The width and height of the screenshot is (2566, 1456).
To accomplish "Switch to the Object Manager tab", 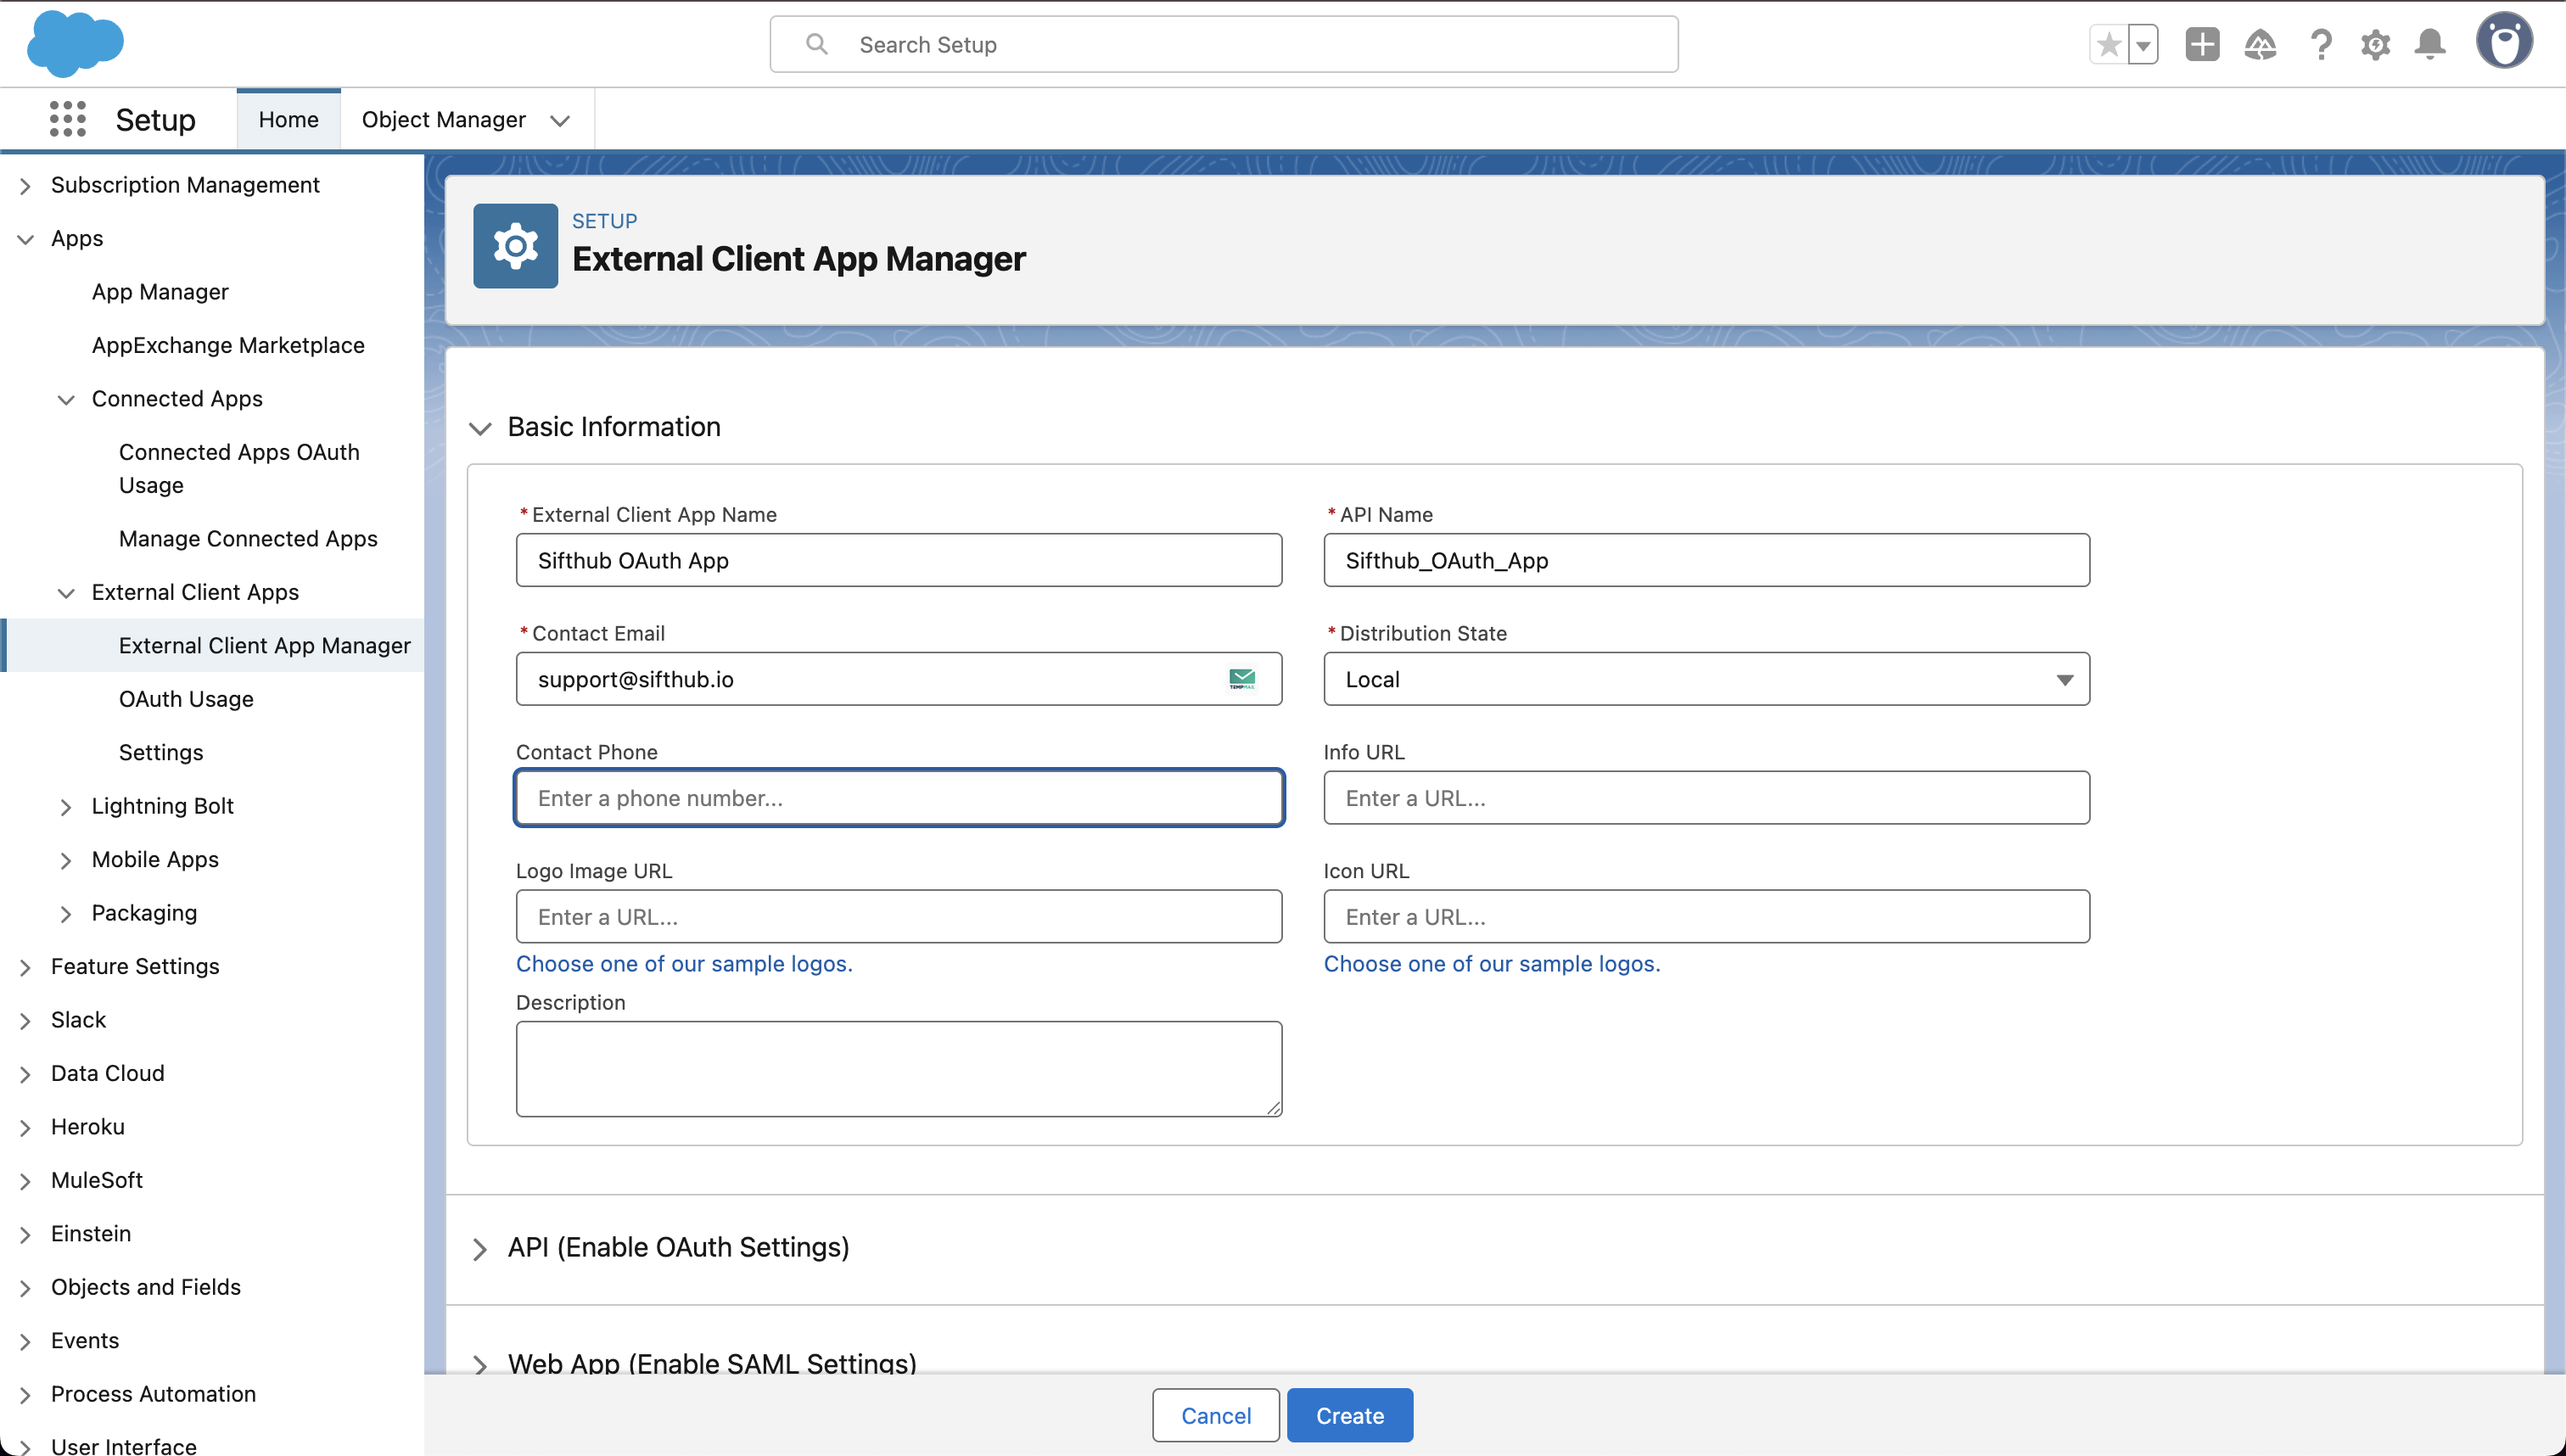I will 444,119.
